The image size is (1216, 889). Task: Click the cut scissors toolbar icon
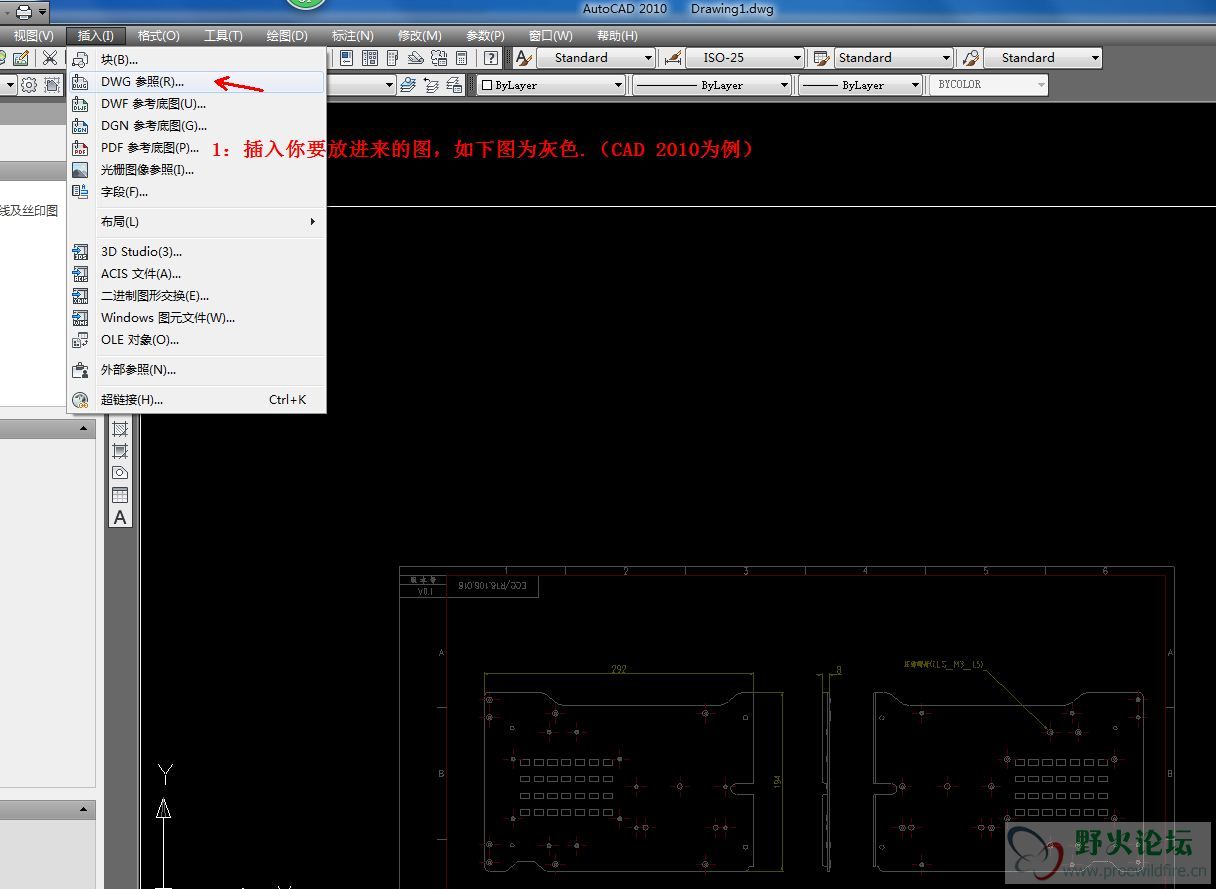tap(49, 58)
